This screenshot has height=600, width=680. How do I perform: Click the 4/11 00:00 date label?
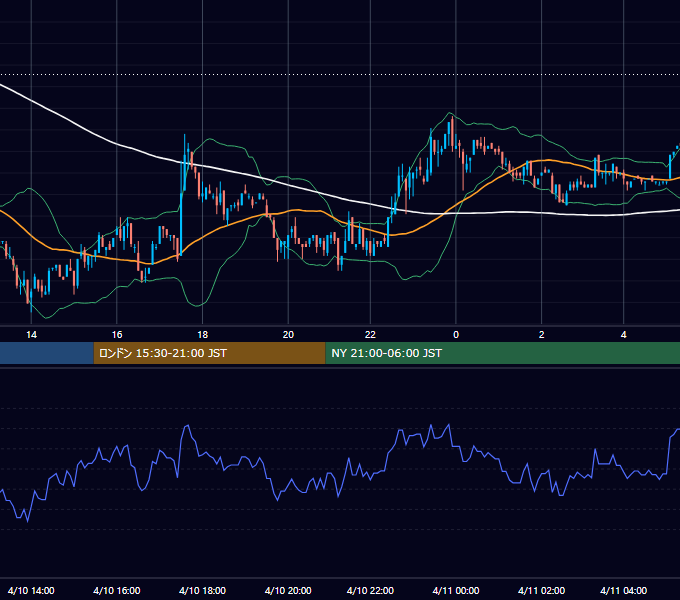456,590
